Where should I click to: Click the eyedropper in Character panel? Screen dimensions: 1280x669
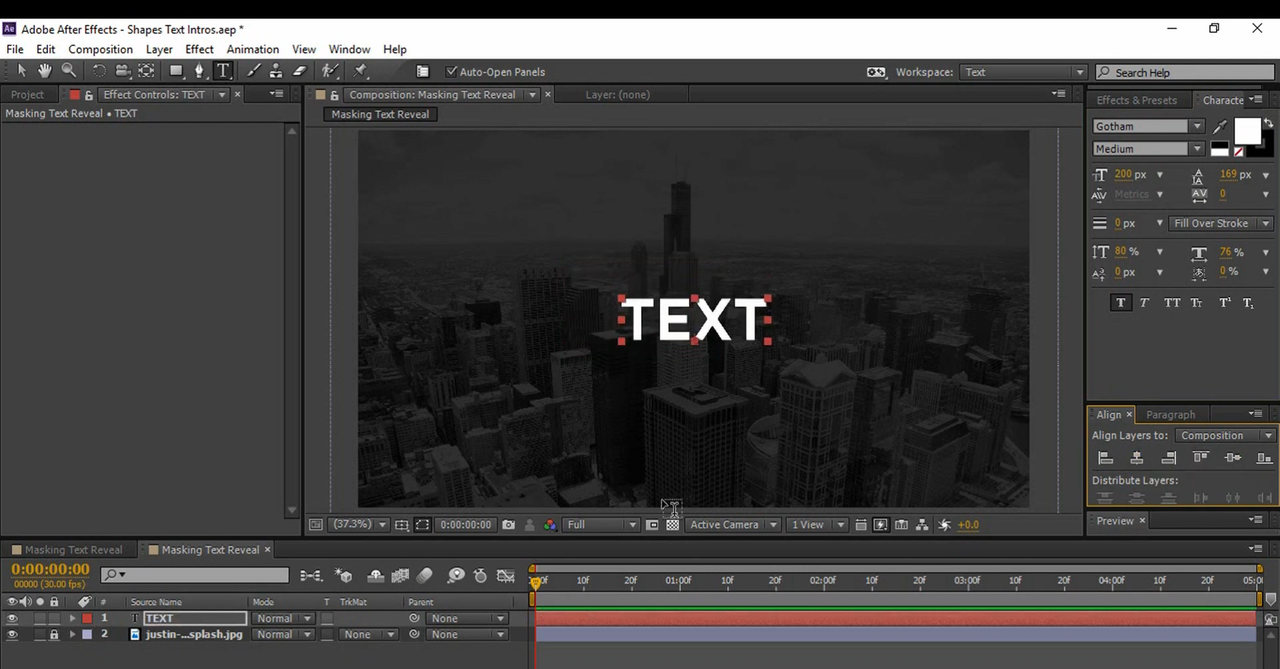(1219, 127)
